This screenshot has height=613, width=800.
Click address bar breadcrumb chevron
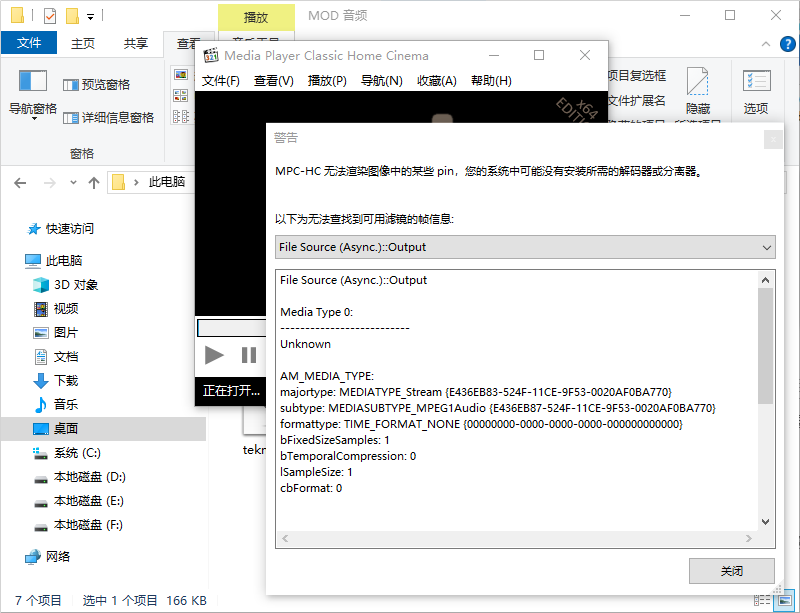coord(136,182)
